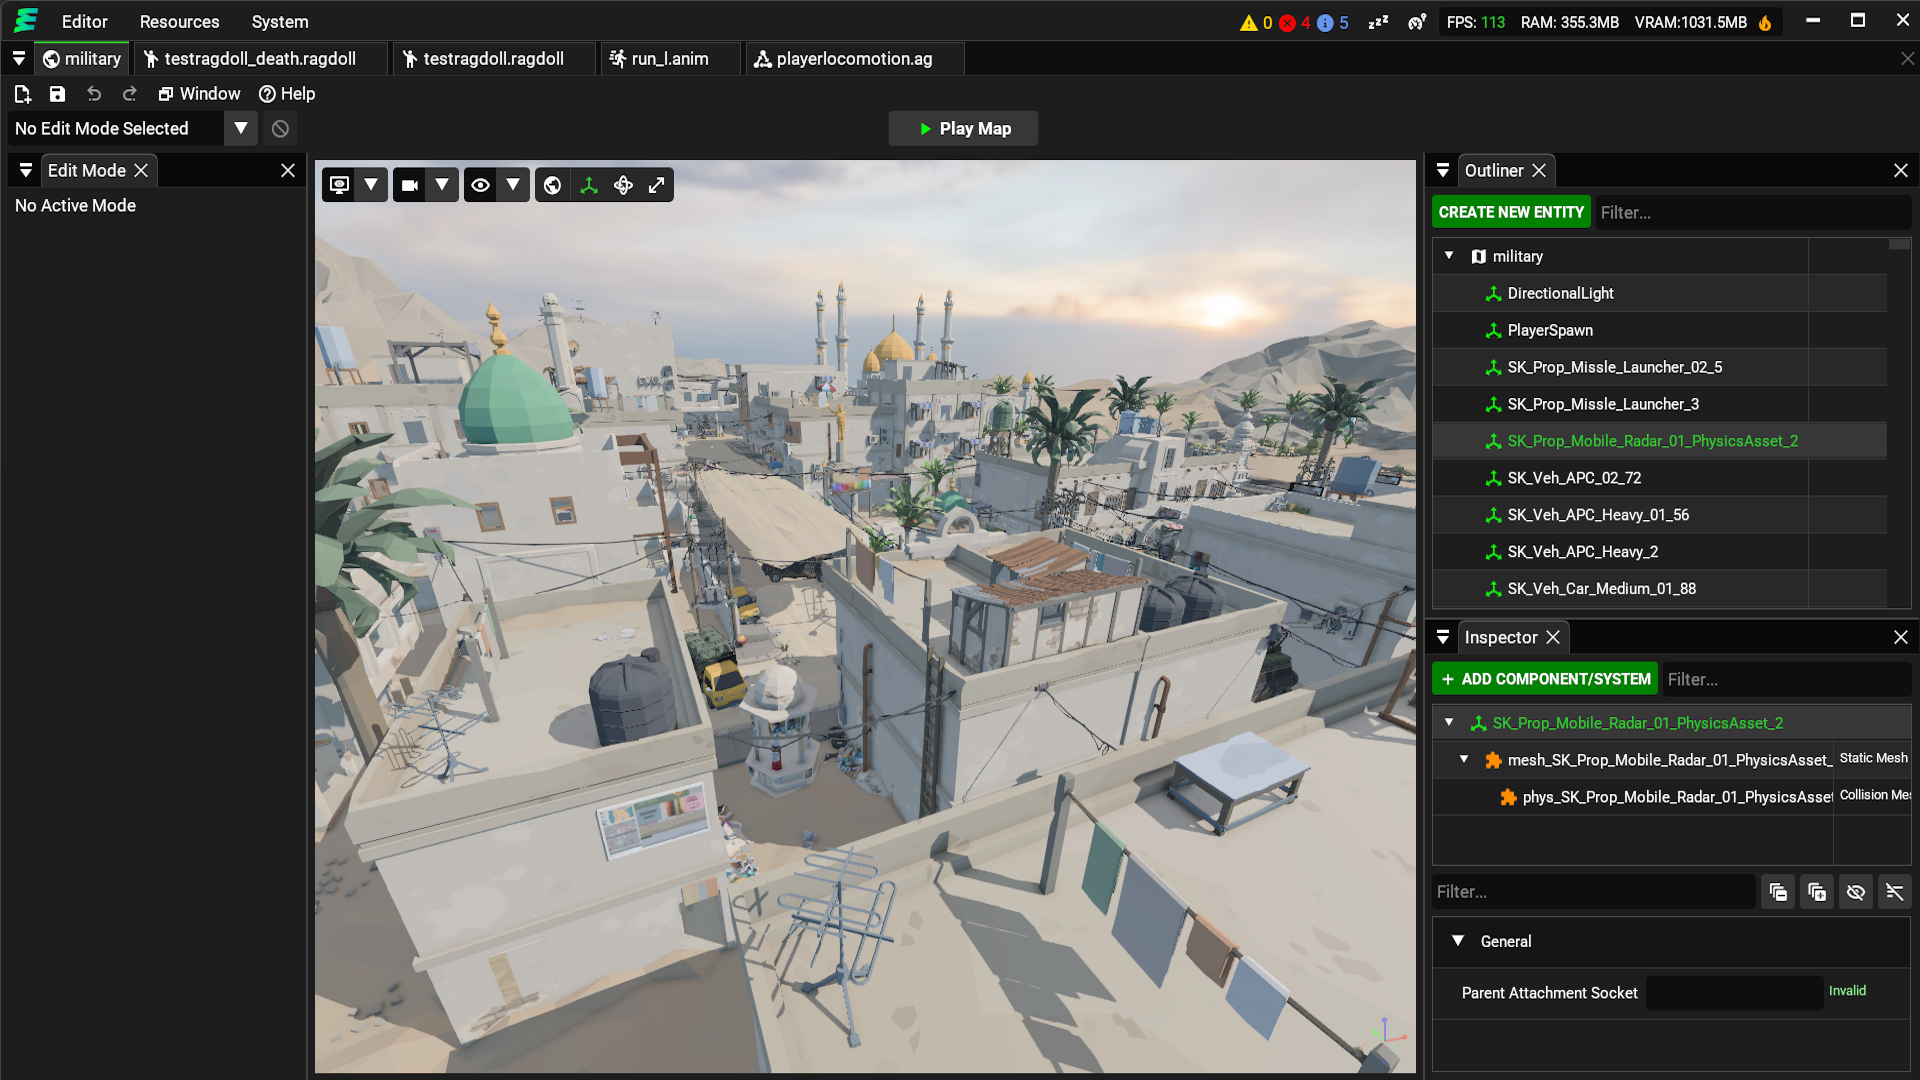Click CREATE NEW ENTITY button

[1511, 212]
